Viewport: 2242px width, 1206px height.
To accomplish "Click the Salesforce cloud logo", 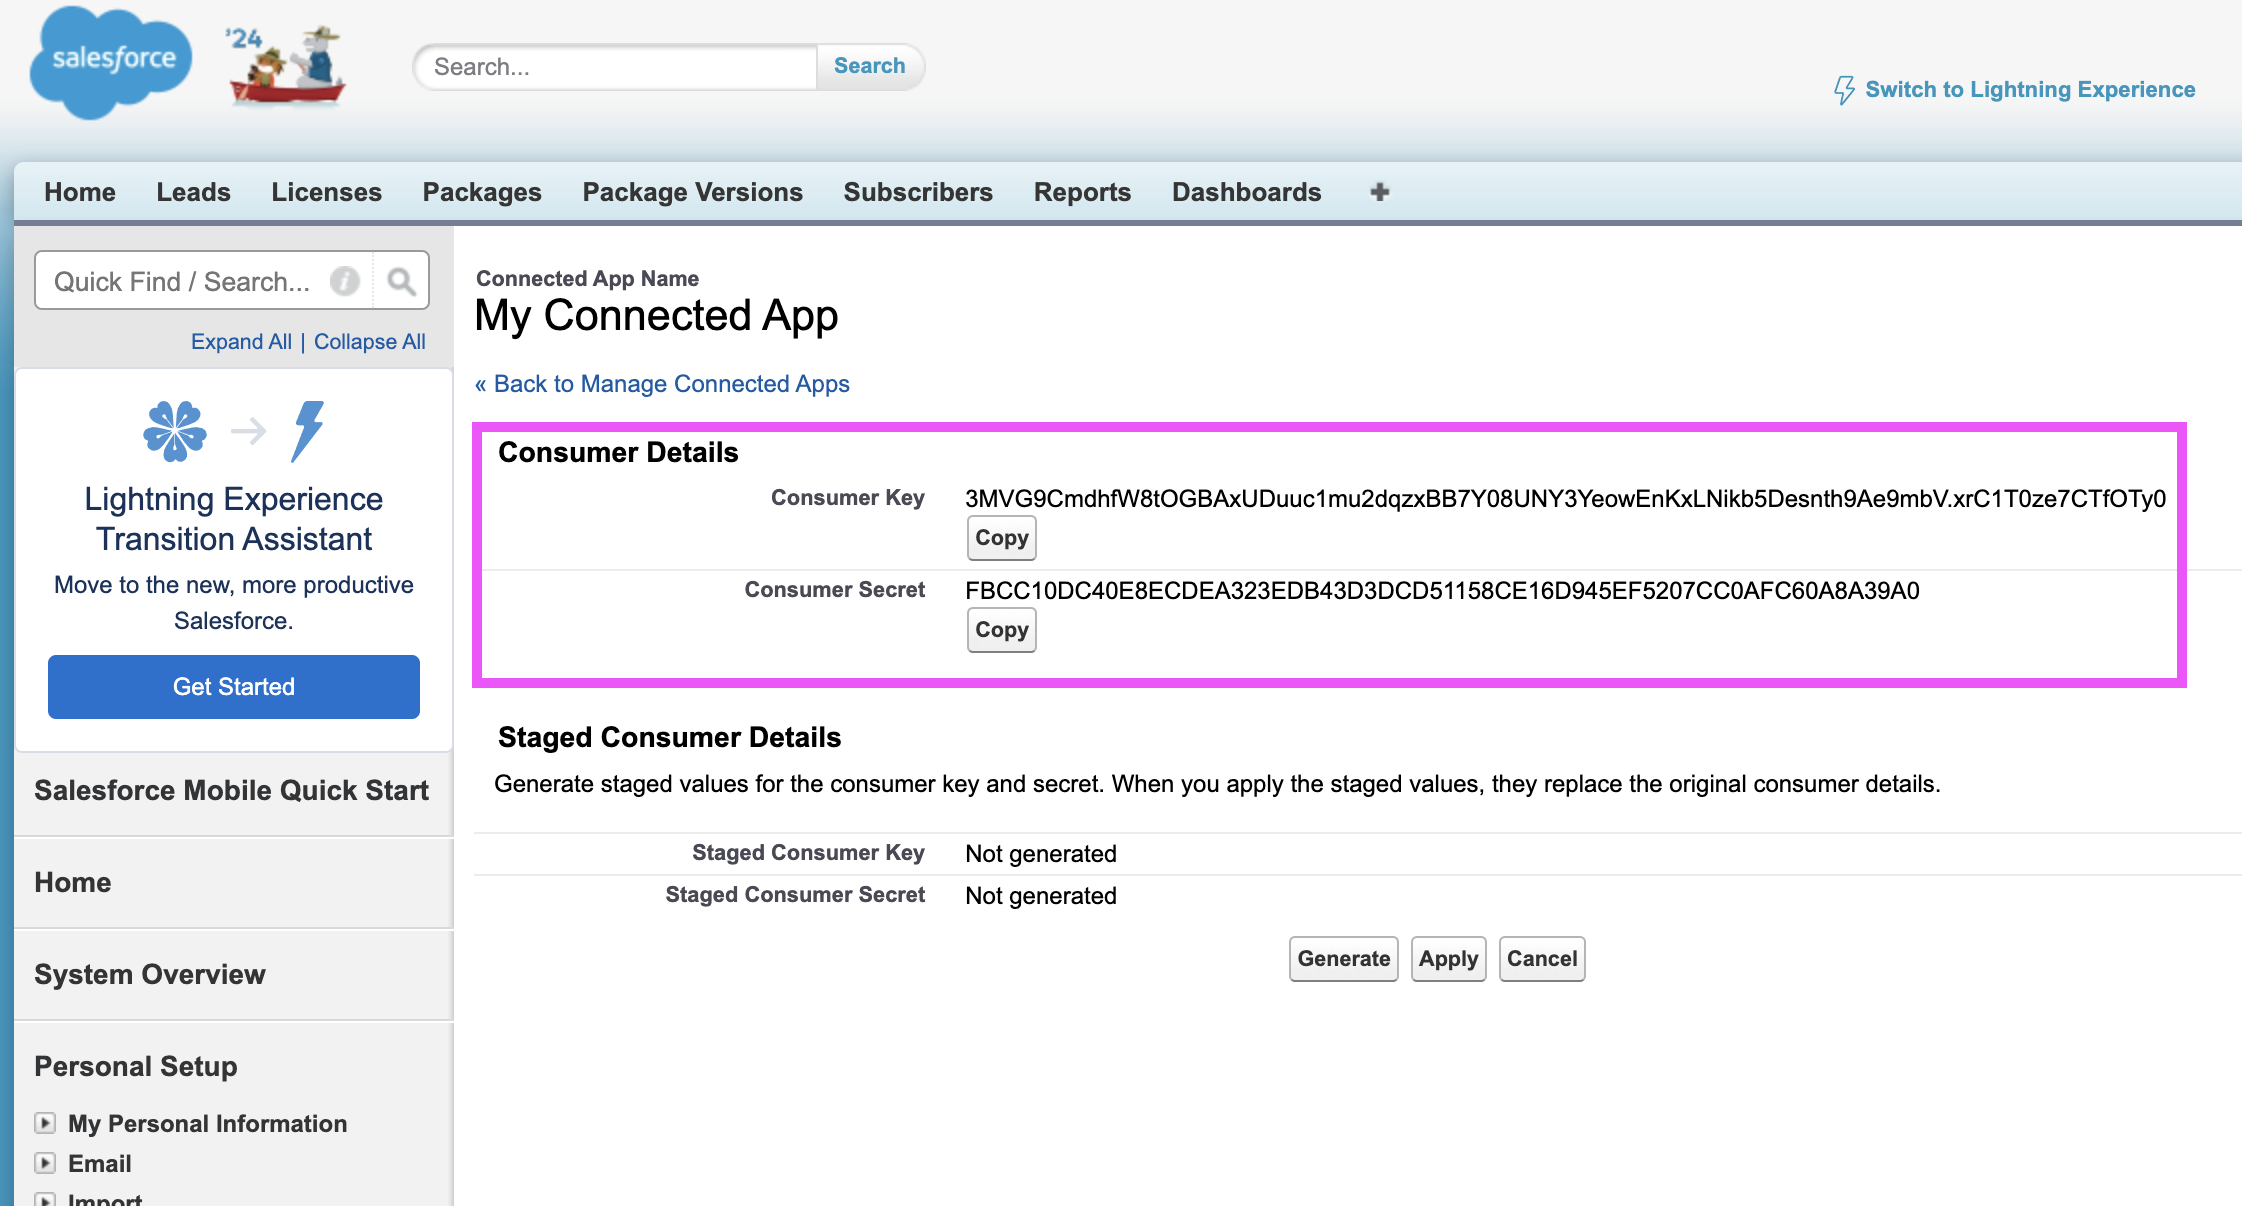I will click(x=110, y=62).
